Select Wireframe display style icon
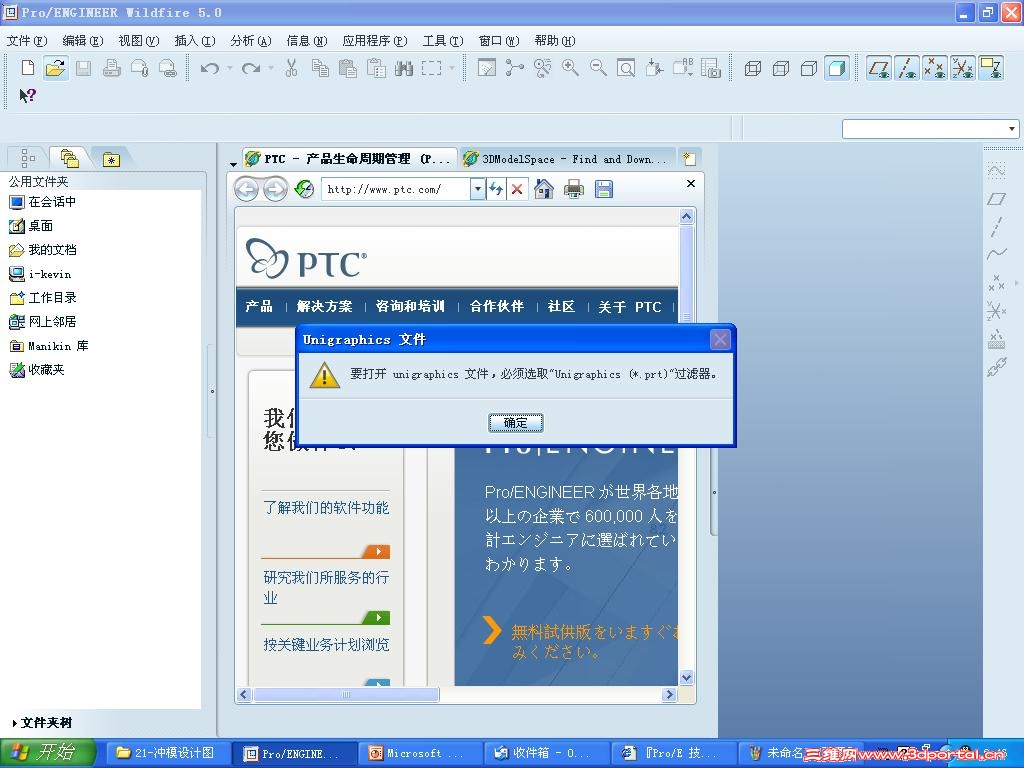 pos(753,67)
